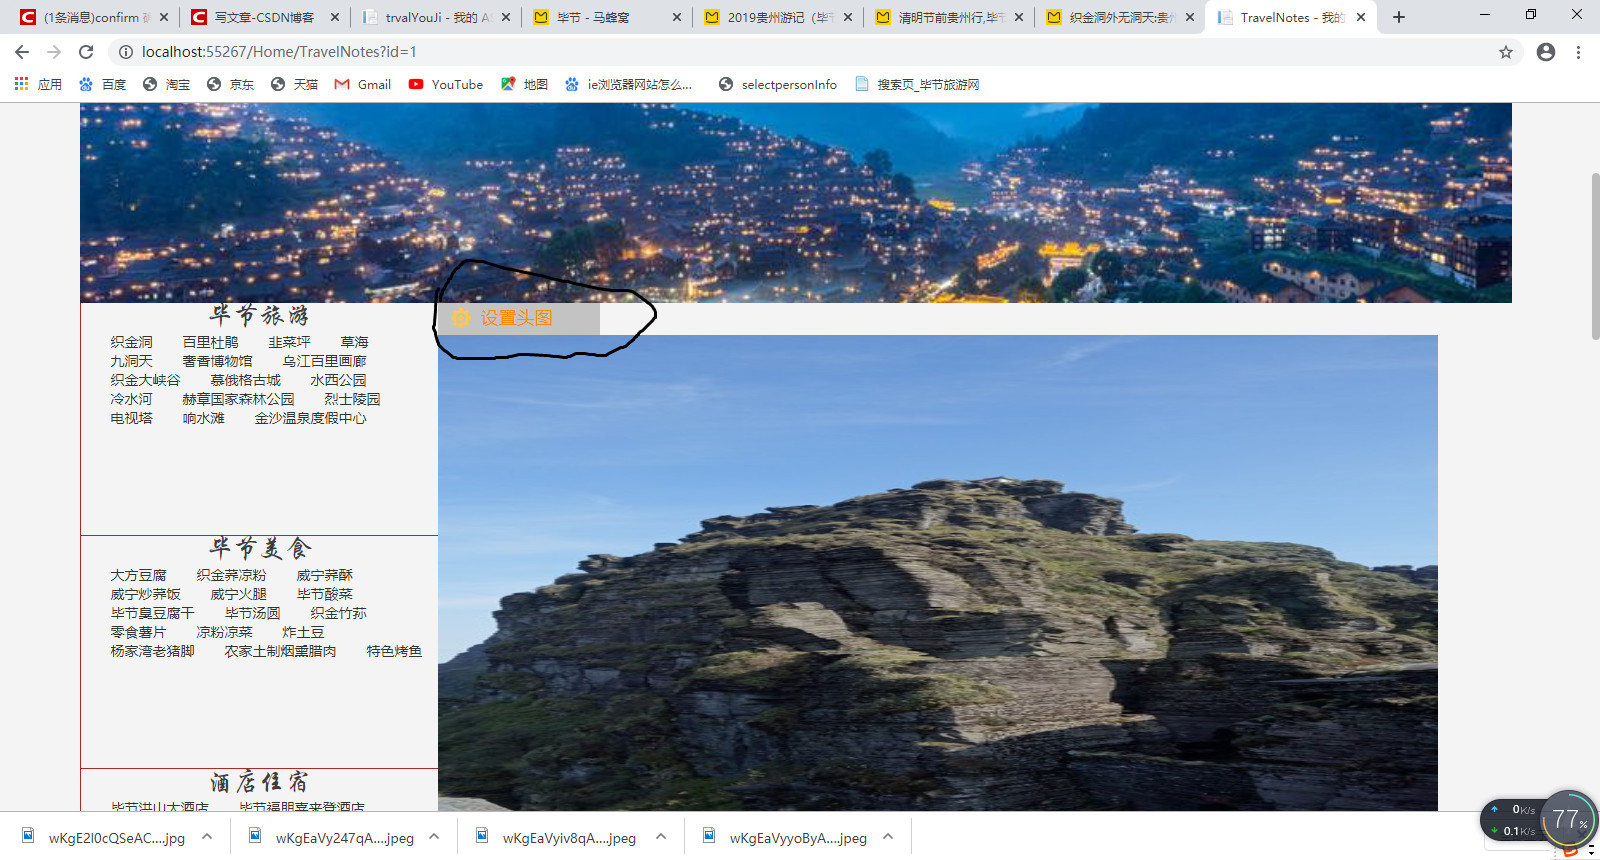Screen dimensions: 1600x860
Task: Click the night village banner image
Action: tap(796, 203)
